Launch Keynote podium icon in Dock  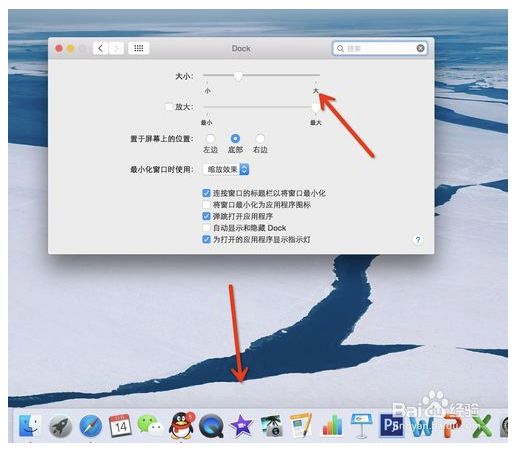(361, 426)
